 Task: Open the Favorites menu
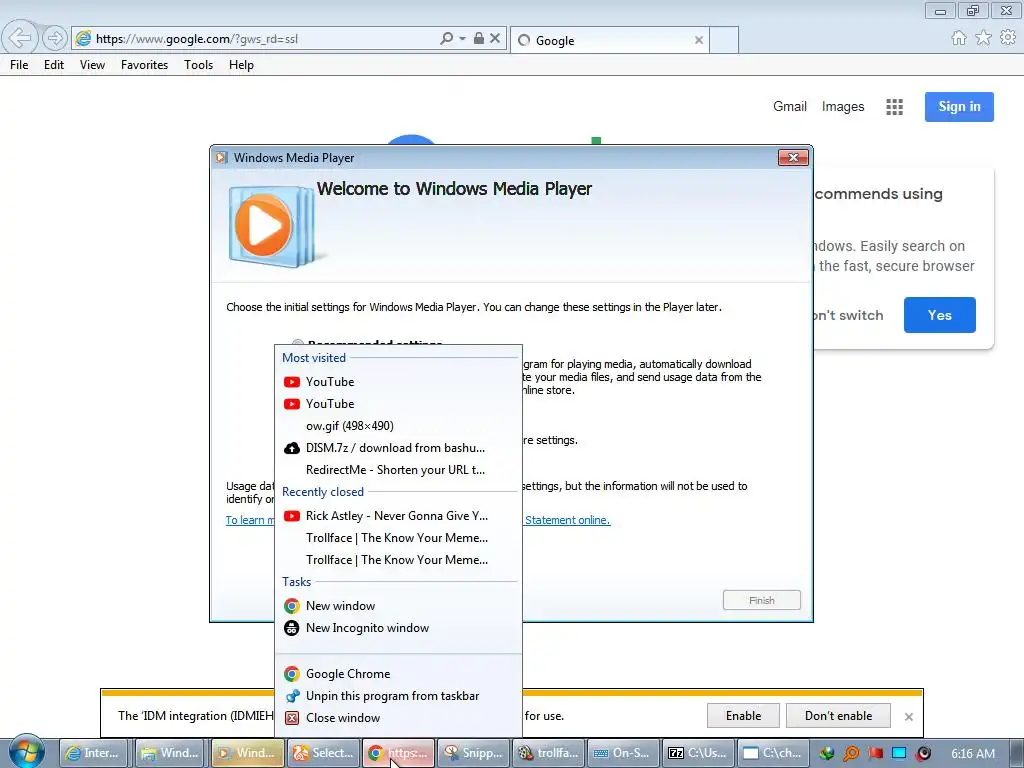tap(144, 65)
